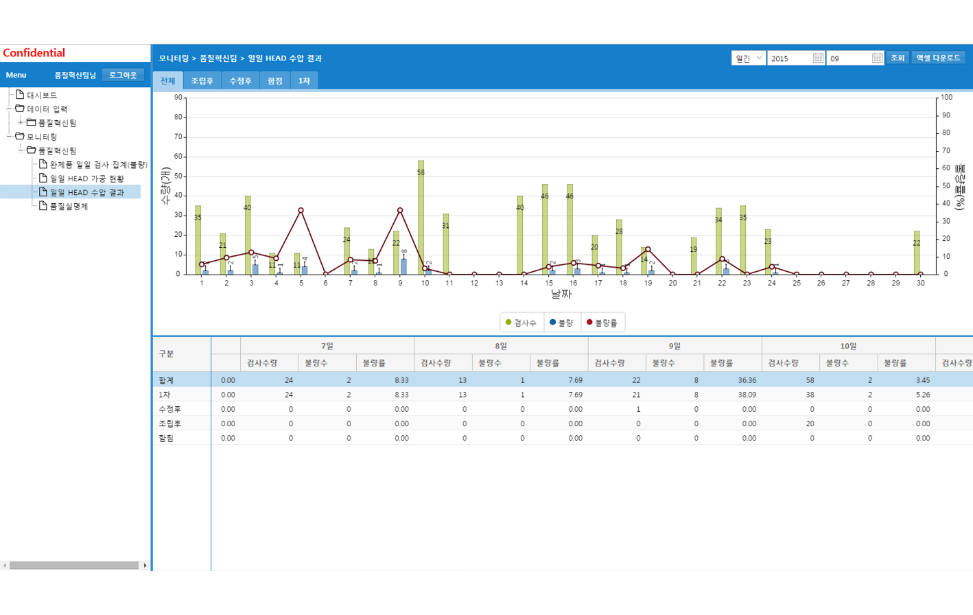Screen dimensions: 973x615
Task: Click page icon of 완제품 일일 검사 집계
Action: (43, 164)
